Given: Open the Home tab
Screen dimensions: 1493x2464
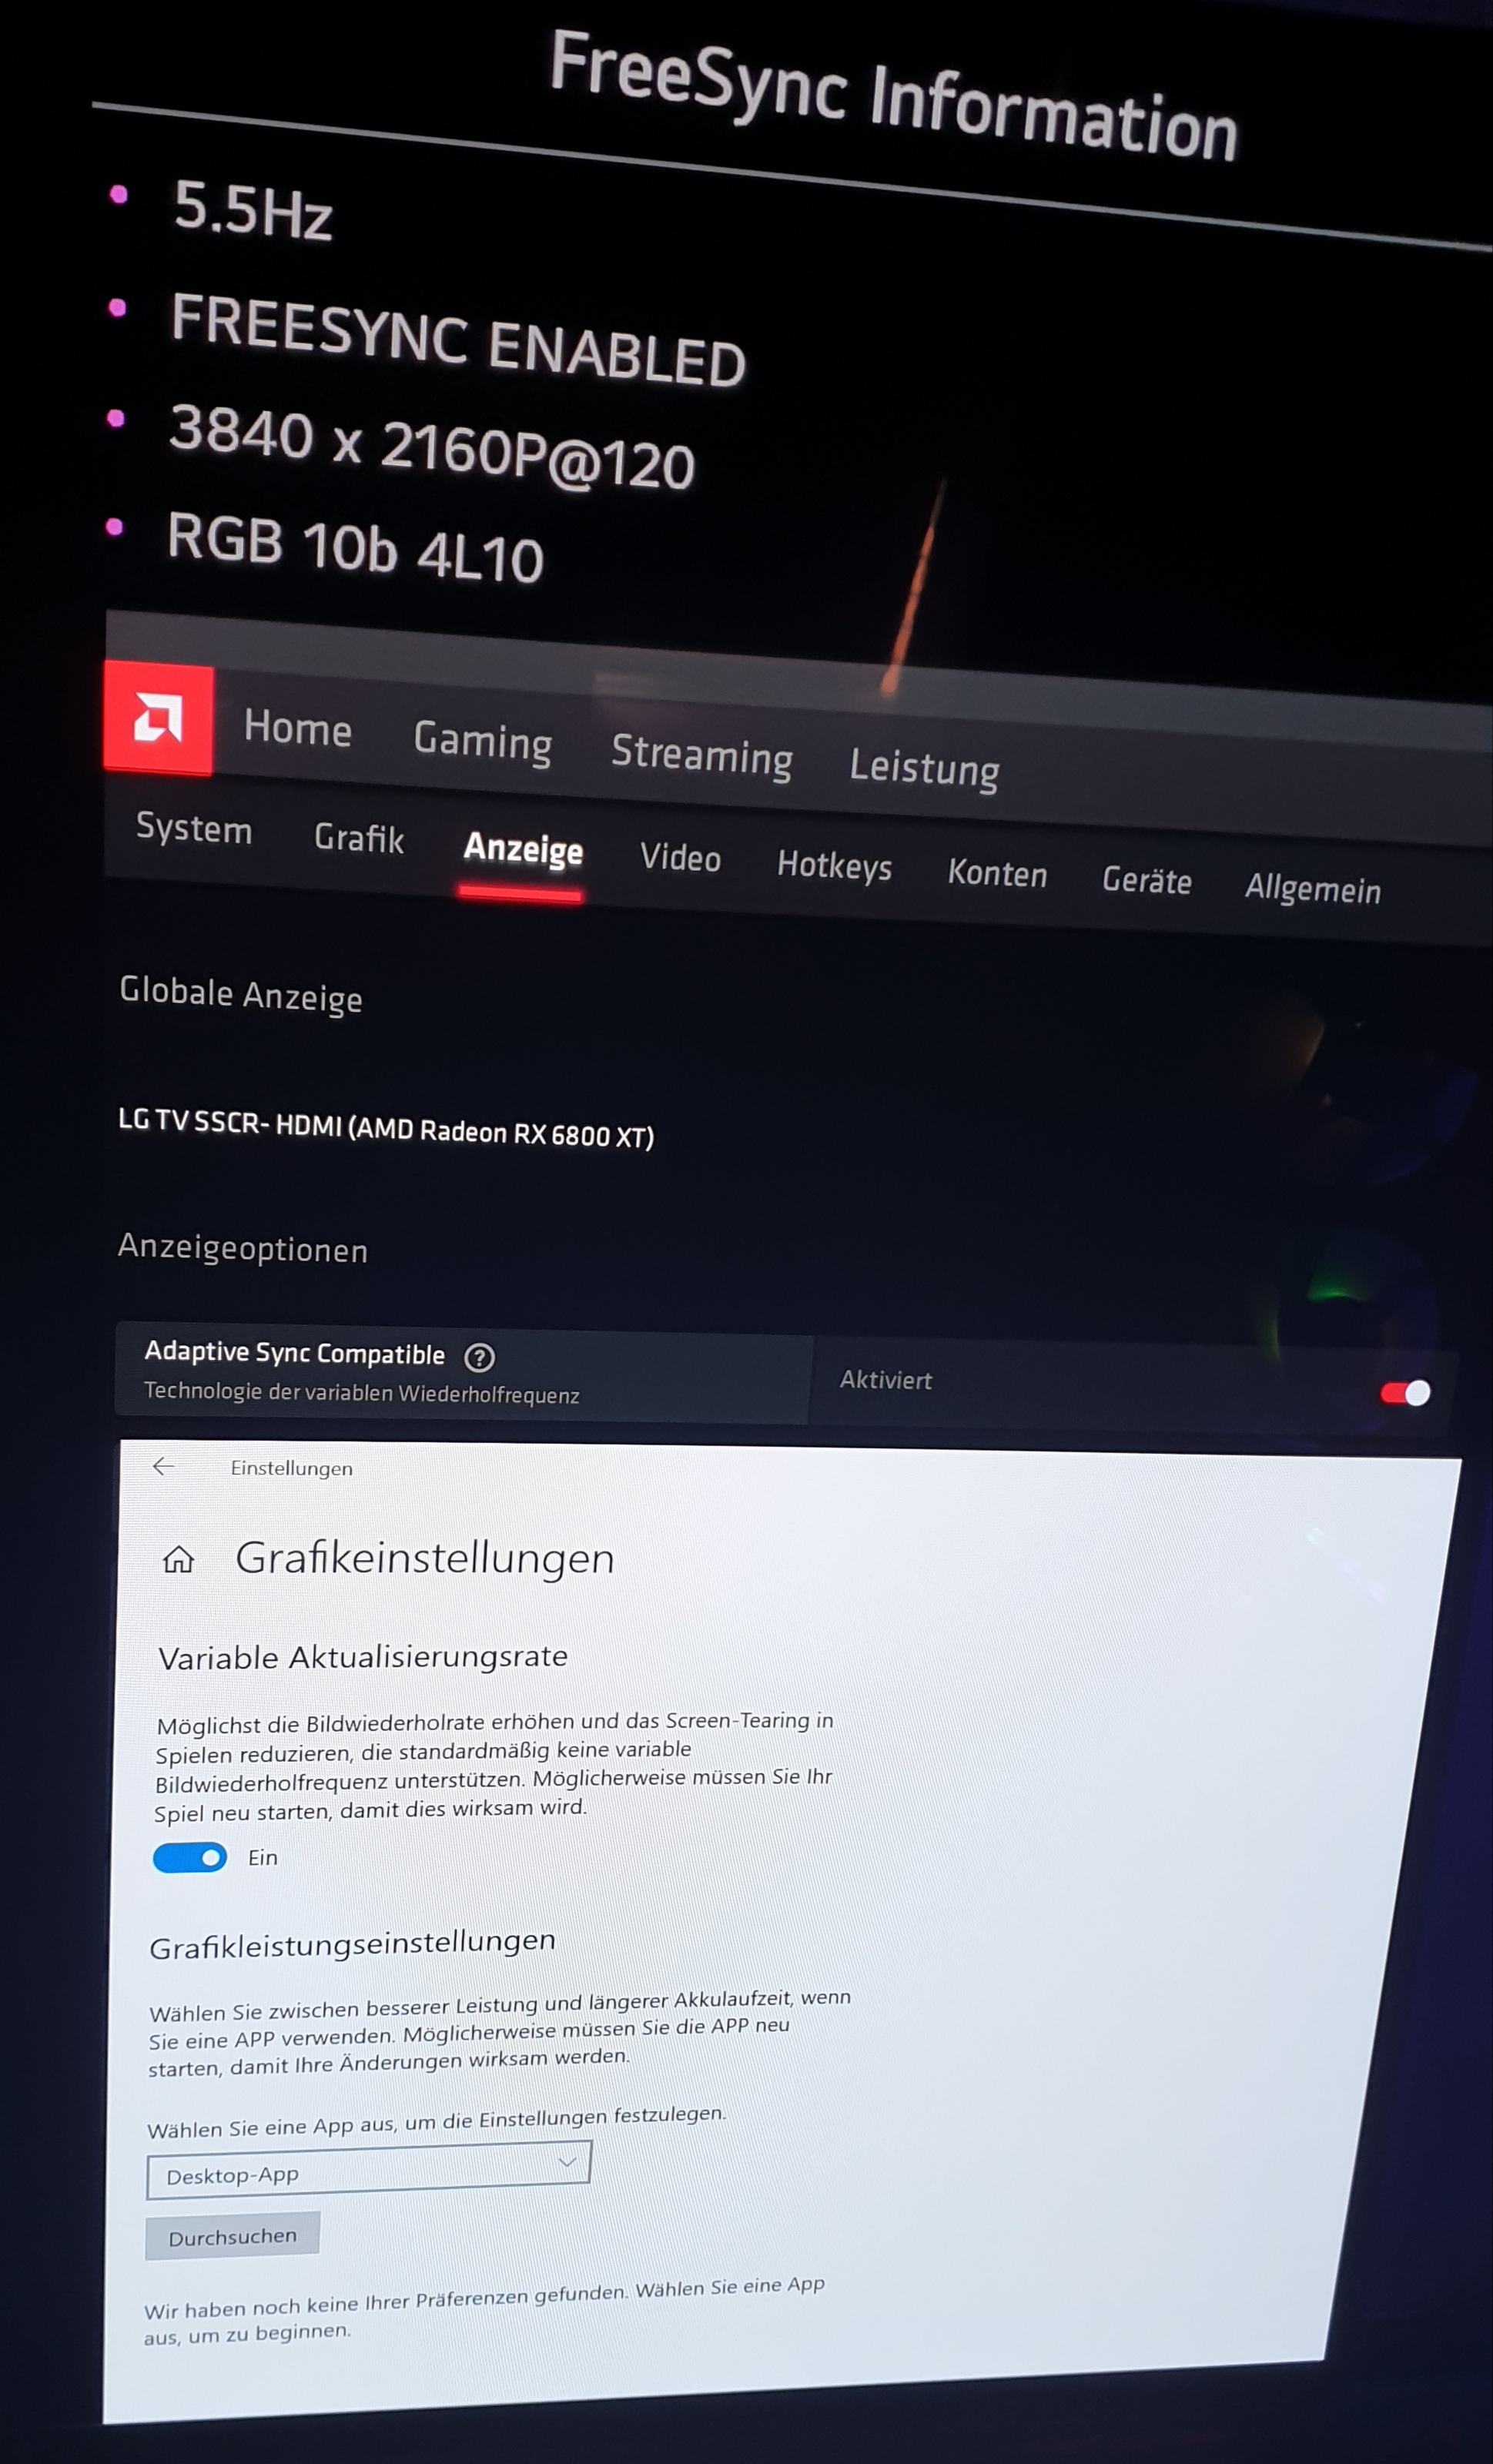Looking at the screenshot, I should pyautogui.click(x=297, y=727).
